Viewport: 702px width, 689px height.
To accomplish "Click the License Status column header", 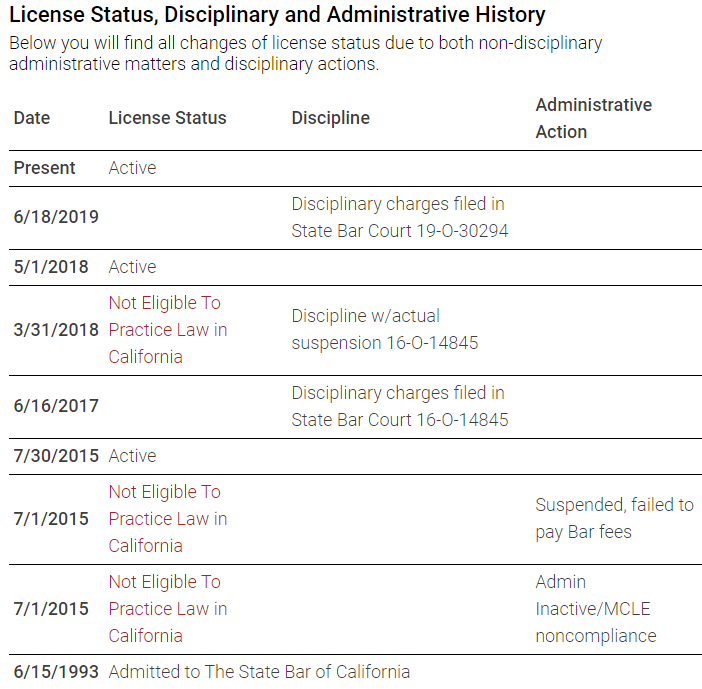I will (x=167, y=118).
